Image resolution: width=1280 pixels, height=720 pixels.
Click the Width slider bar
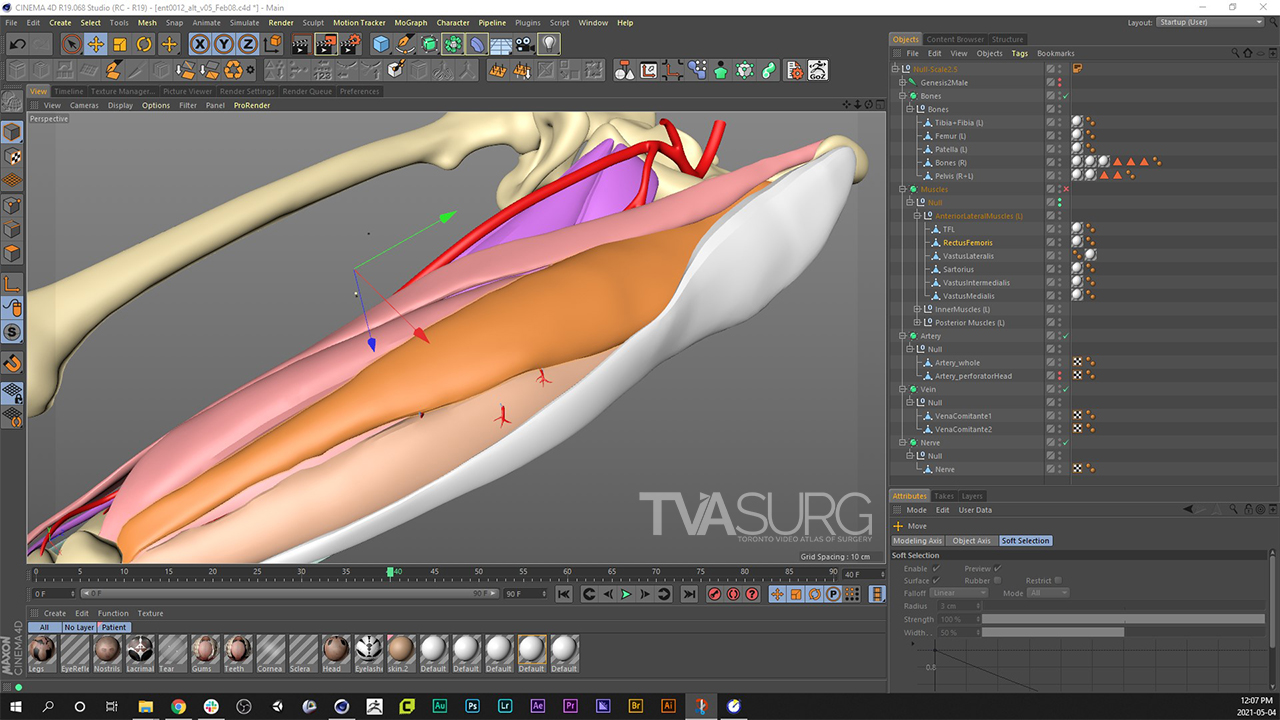coord(1123,632)
